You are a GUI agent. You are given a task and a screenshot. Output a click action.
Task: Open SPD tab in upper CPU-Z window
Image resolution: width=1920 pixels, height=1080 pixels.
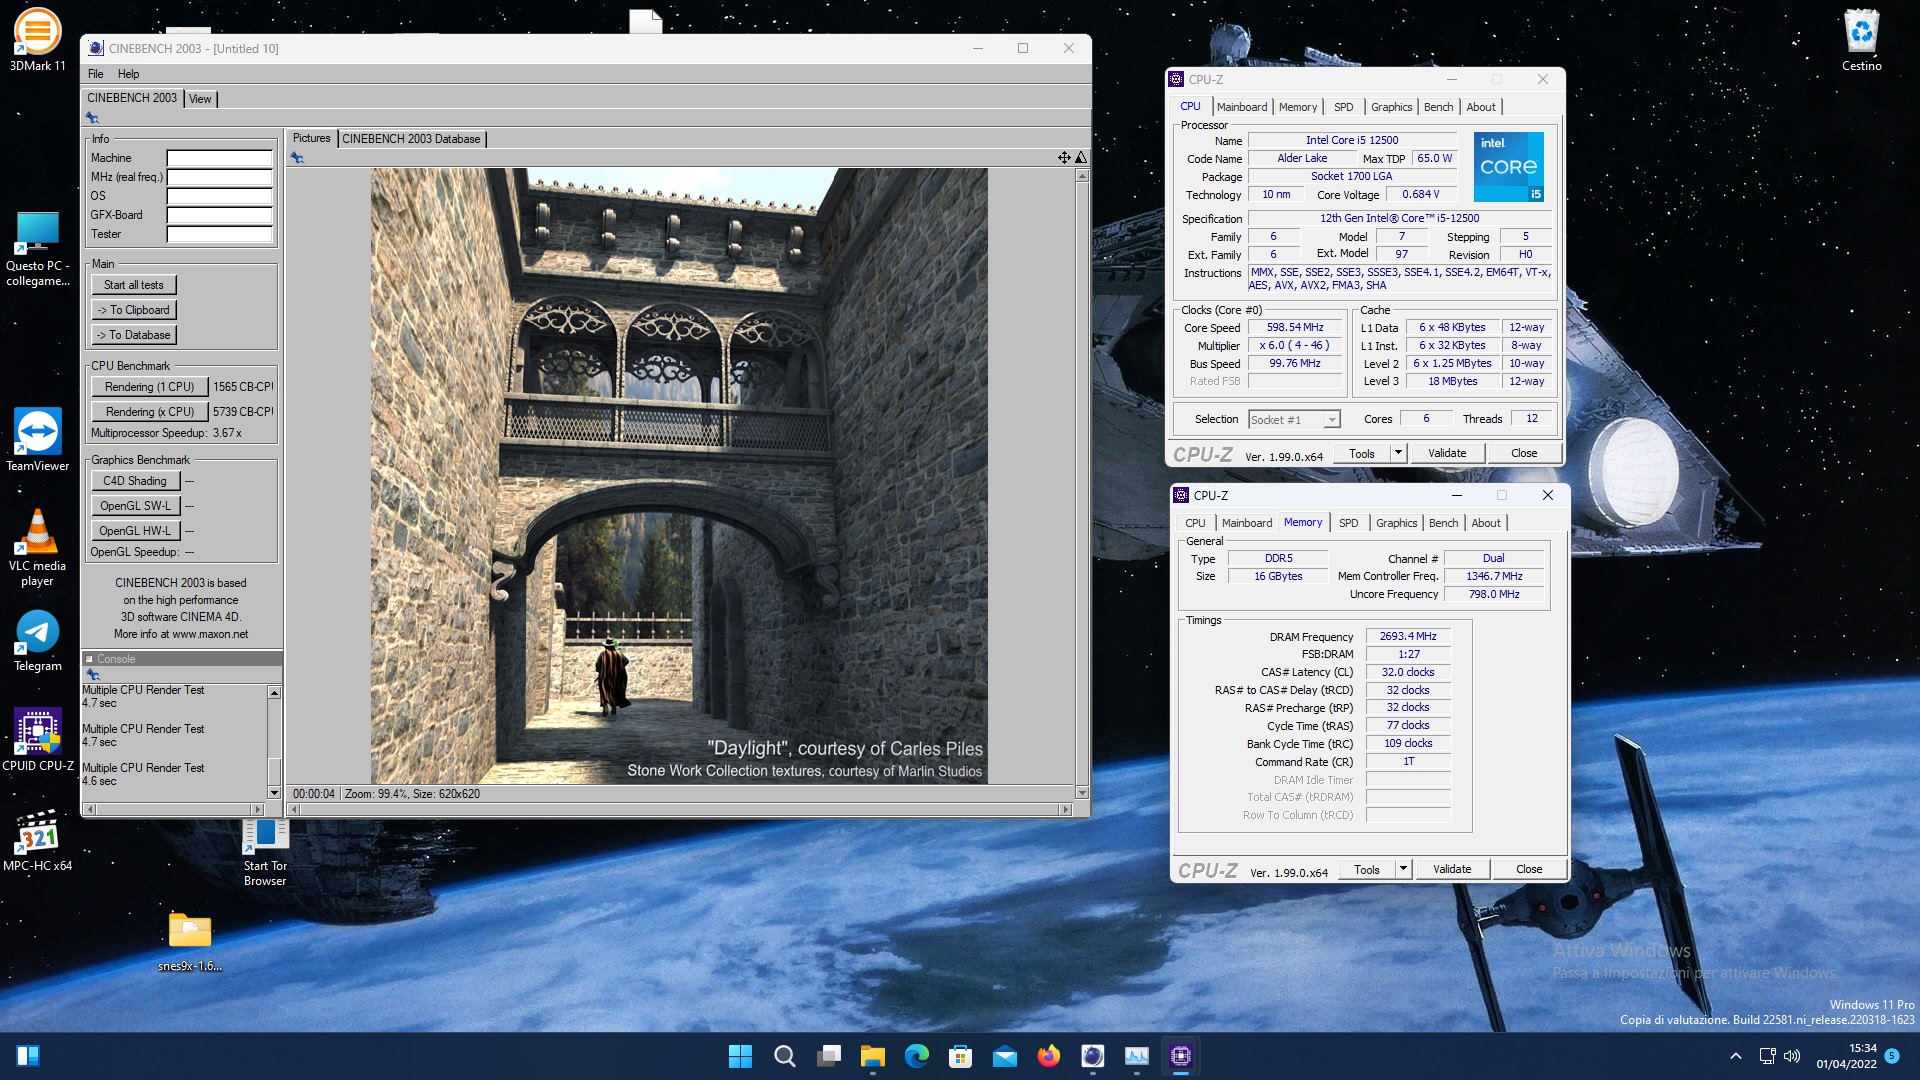point(1343,107)
